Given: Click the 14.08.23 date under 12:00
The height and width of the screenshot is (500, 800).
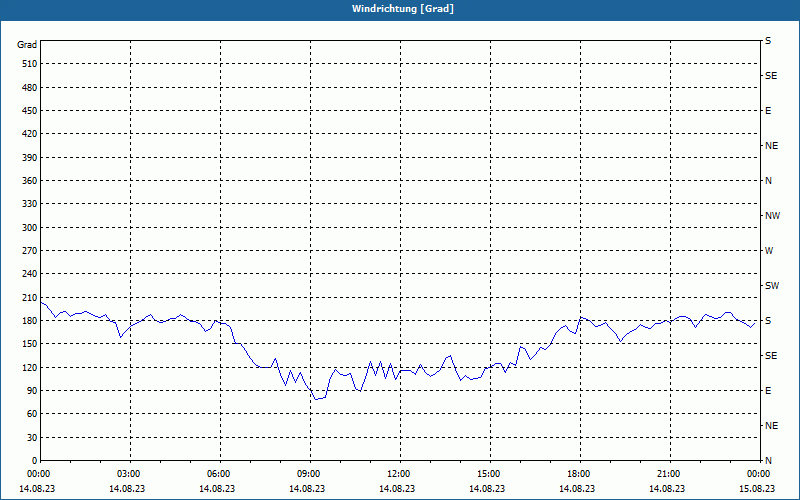Looking at the screenshot, I should [397, 489].
